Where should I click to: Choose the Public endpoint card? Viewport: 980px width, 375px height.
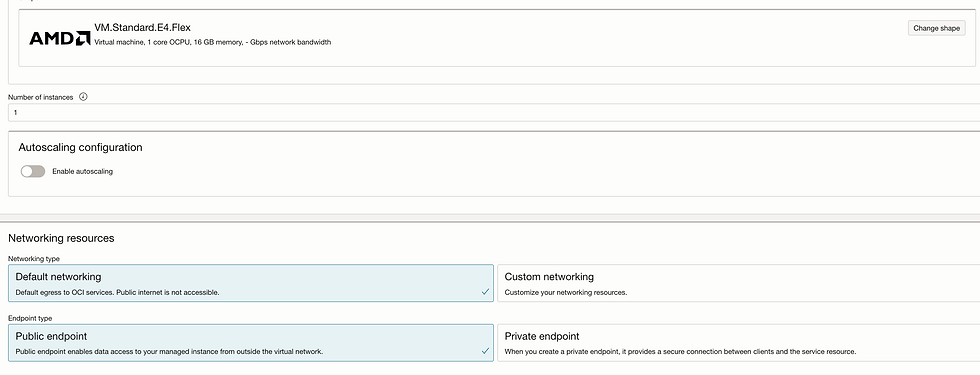pos(251,342)
